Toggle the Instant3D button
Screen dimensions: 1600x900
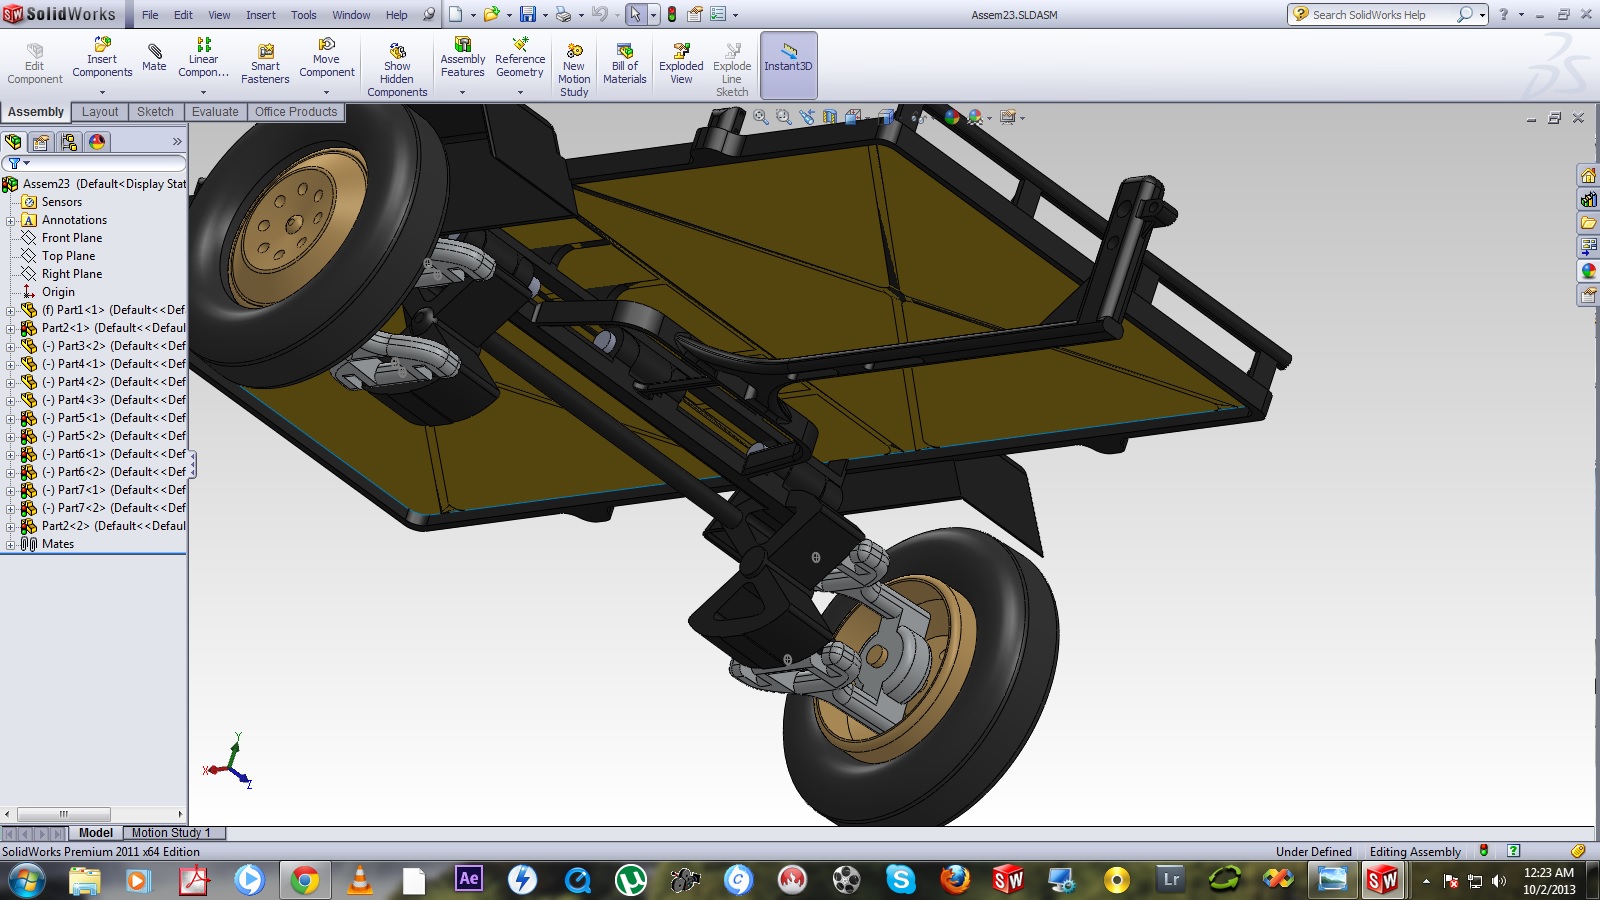pos(789,65)
